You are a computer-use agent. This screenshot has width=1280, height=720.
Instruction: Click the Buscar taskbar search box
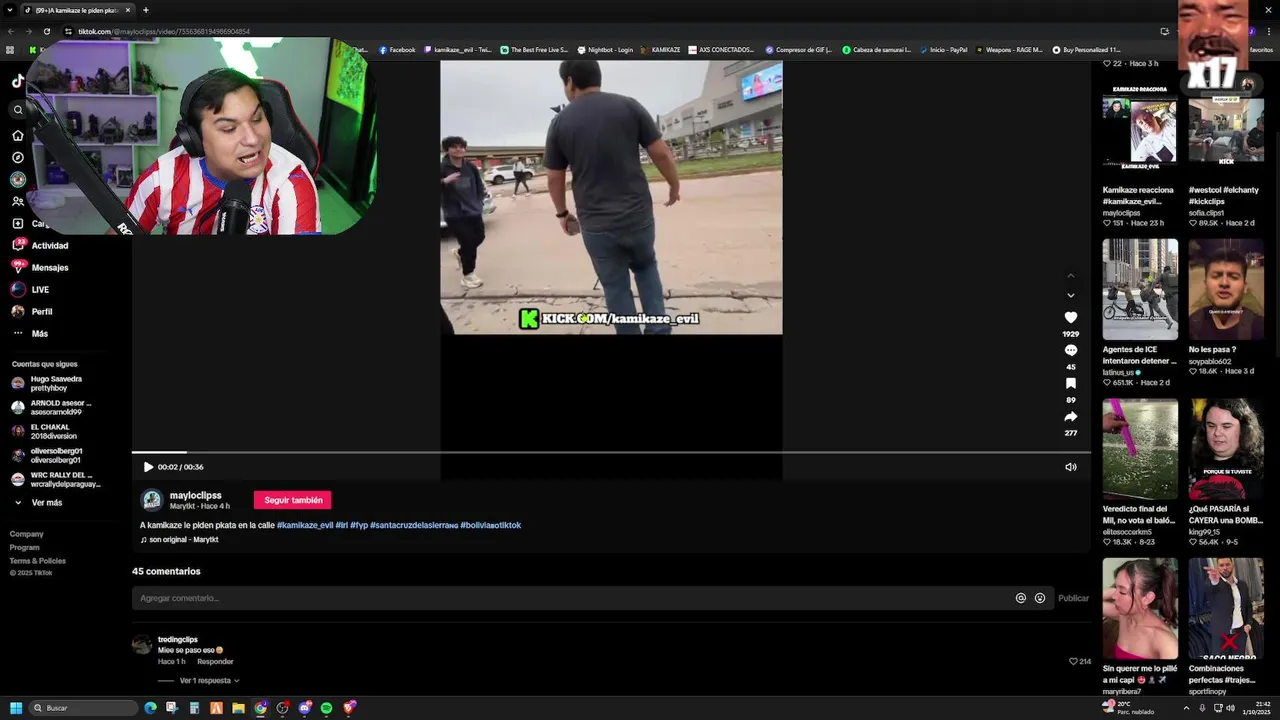pos(84,708)
